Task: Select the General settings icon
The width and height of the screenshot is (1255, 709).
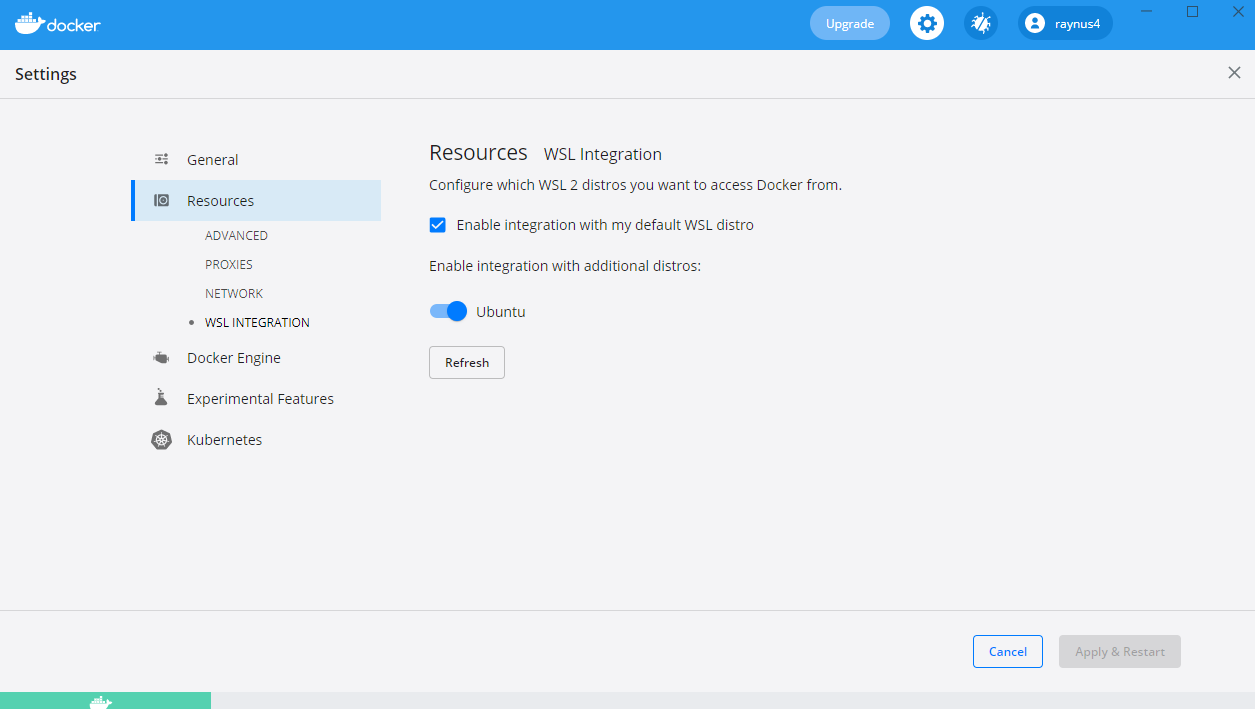Action: 161,158
